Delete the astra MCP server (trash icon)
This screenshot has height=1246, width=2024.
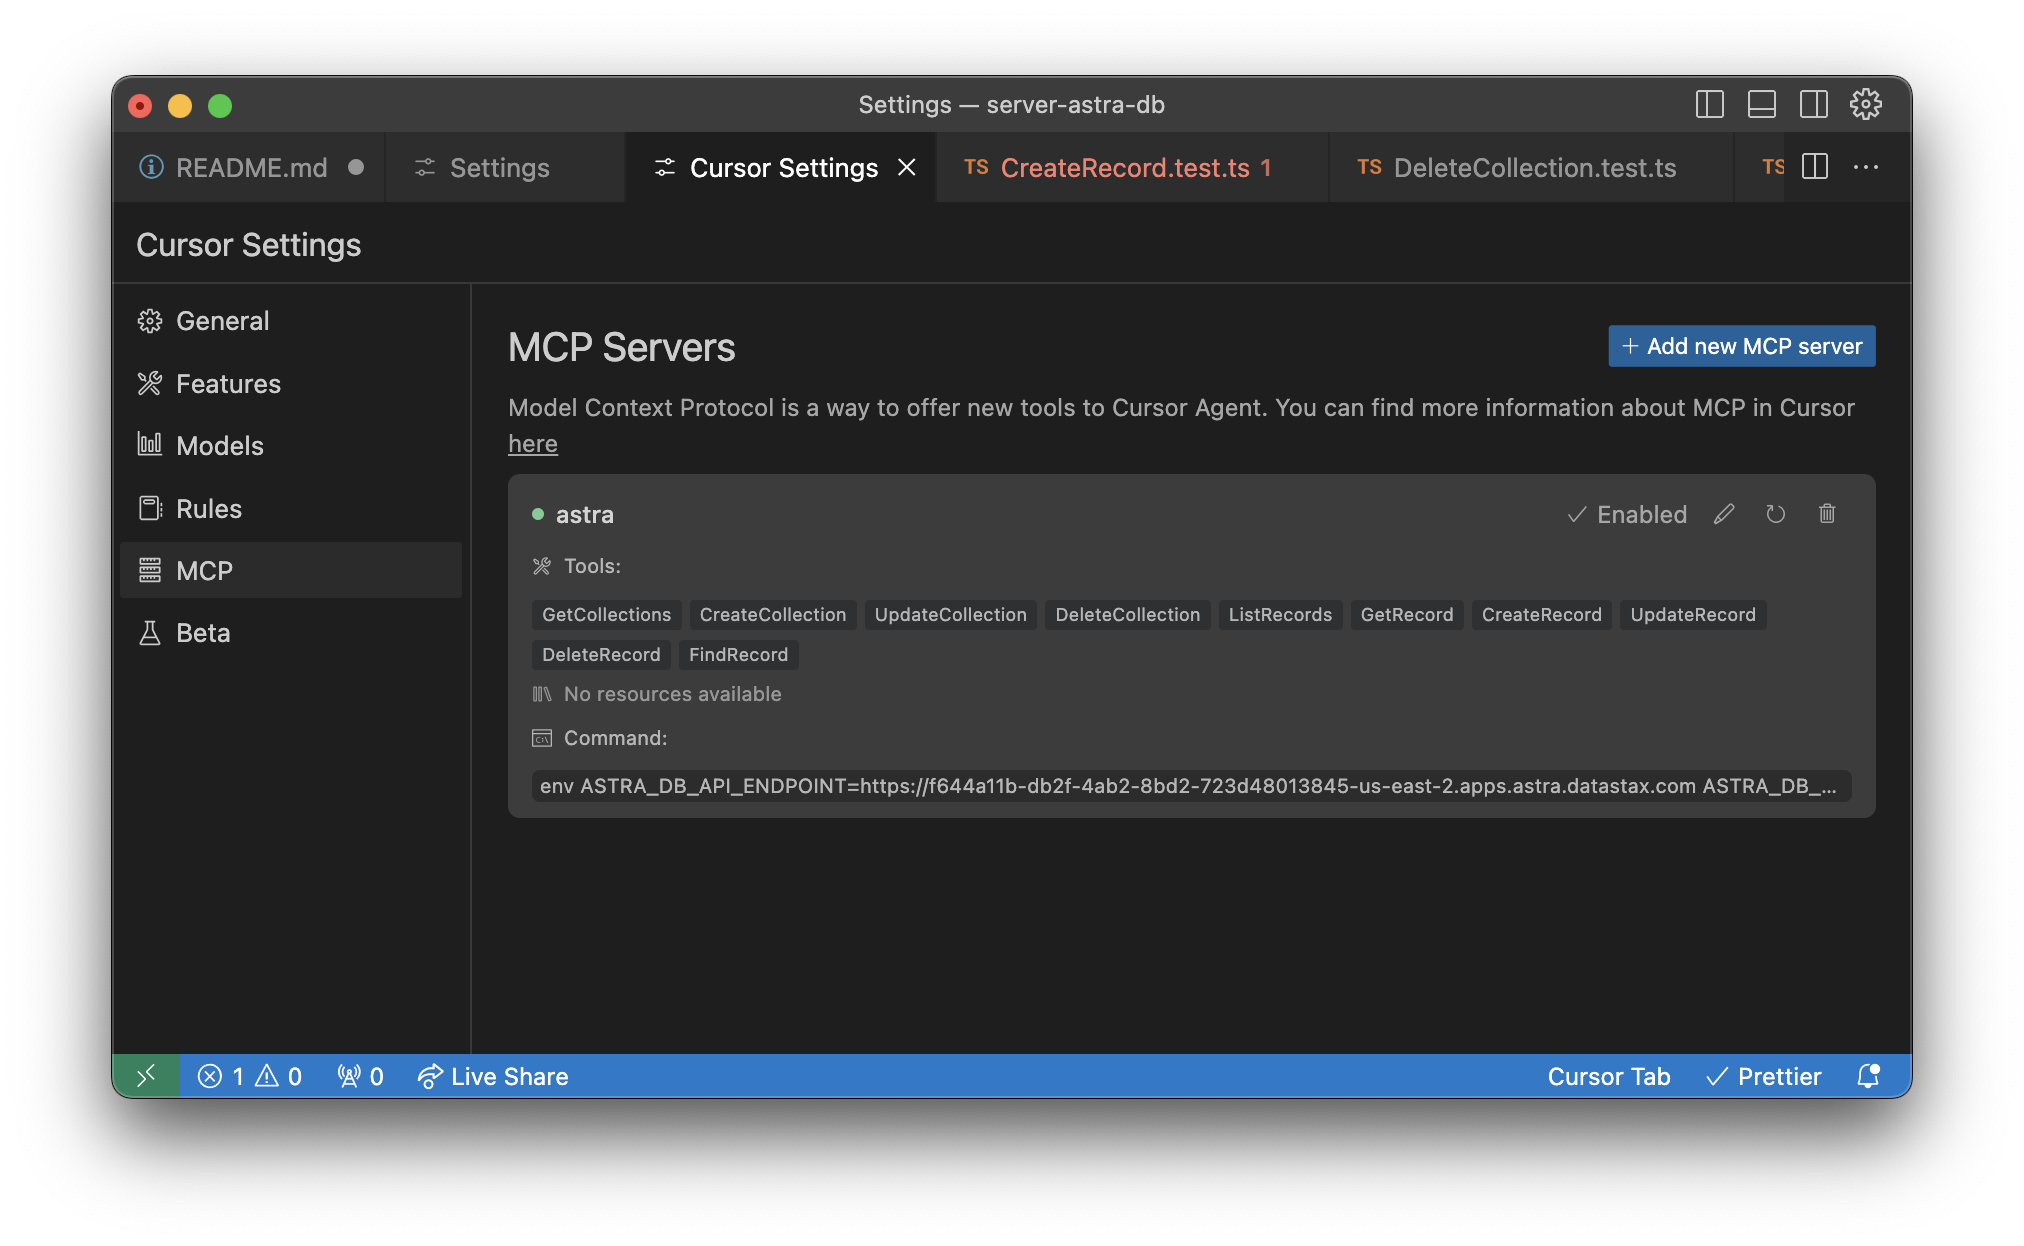[1827, 514]
